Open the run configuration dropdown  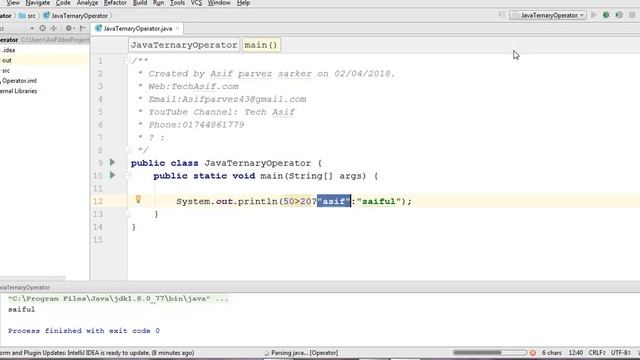tap(548, 15)
